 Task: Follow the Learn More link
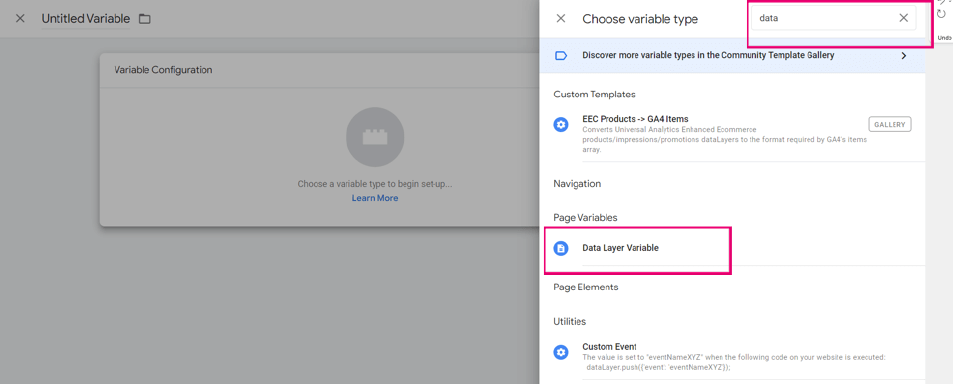(x=375, y=198)
